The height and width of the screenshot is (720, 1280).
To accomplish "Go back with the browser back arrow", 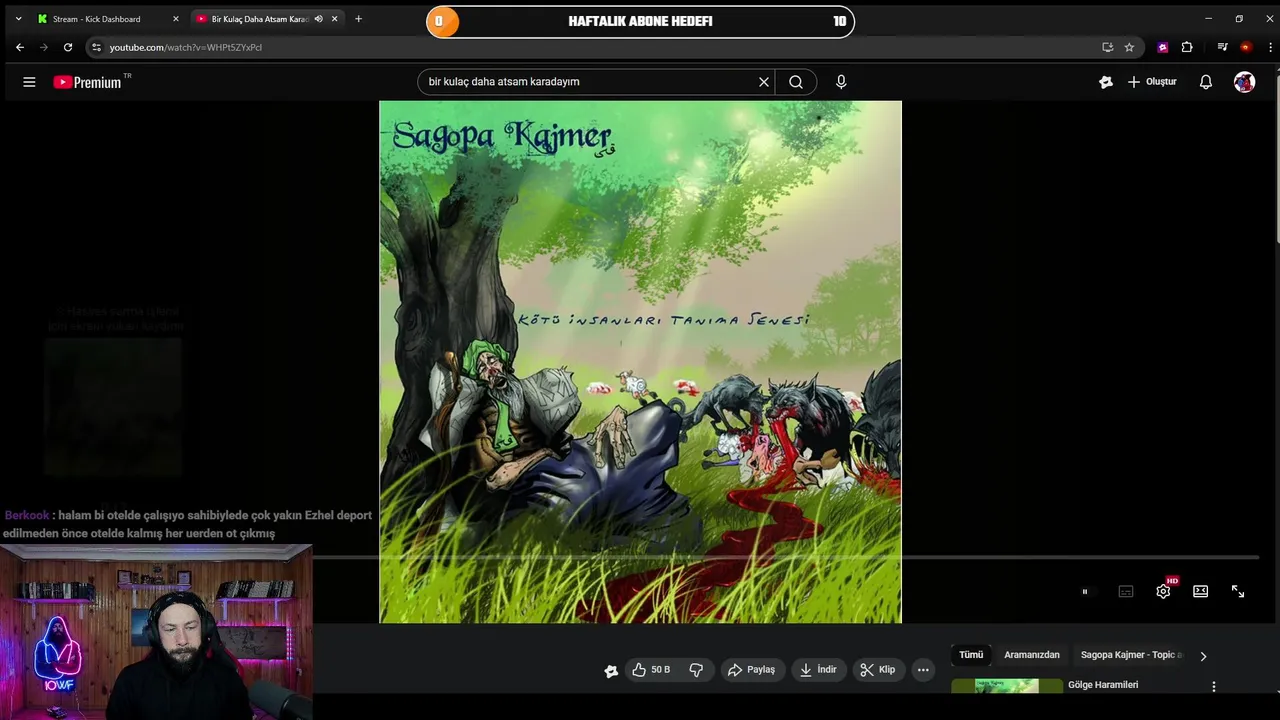I will pyautogui.click(x=20, y=47).
